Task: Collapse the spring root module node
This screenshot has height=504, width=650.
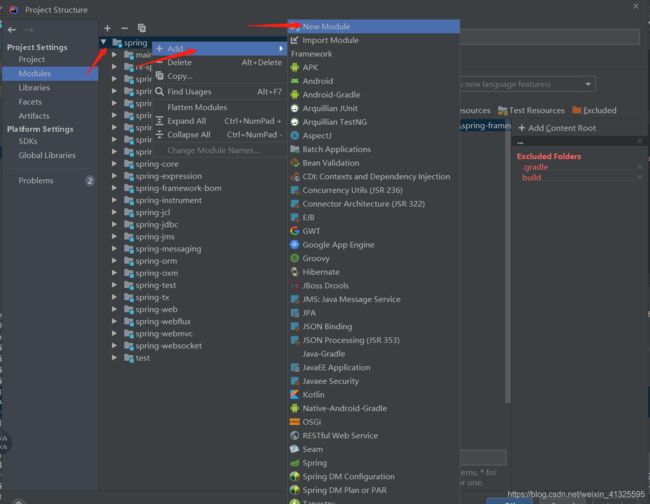Action: tap(103, 42)
